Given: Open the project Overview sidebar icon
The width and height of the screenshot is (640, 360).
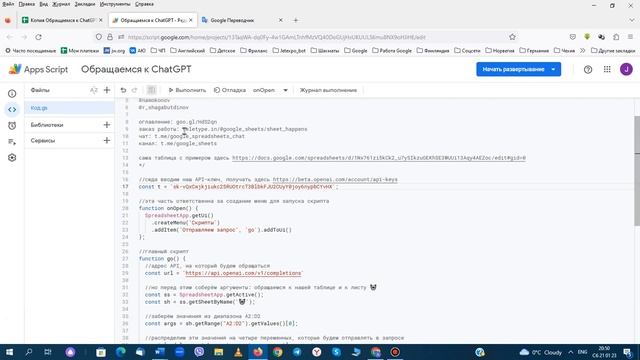Looking at the screenshot, I should (12, 93).
